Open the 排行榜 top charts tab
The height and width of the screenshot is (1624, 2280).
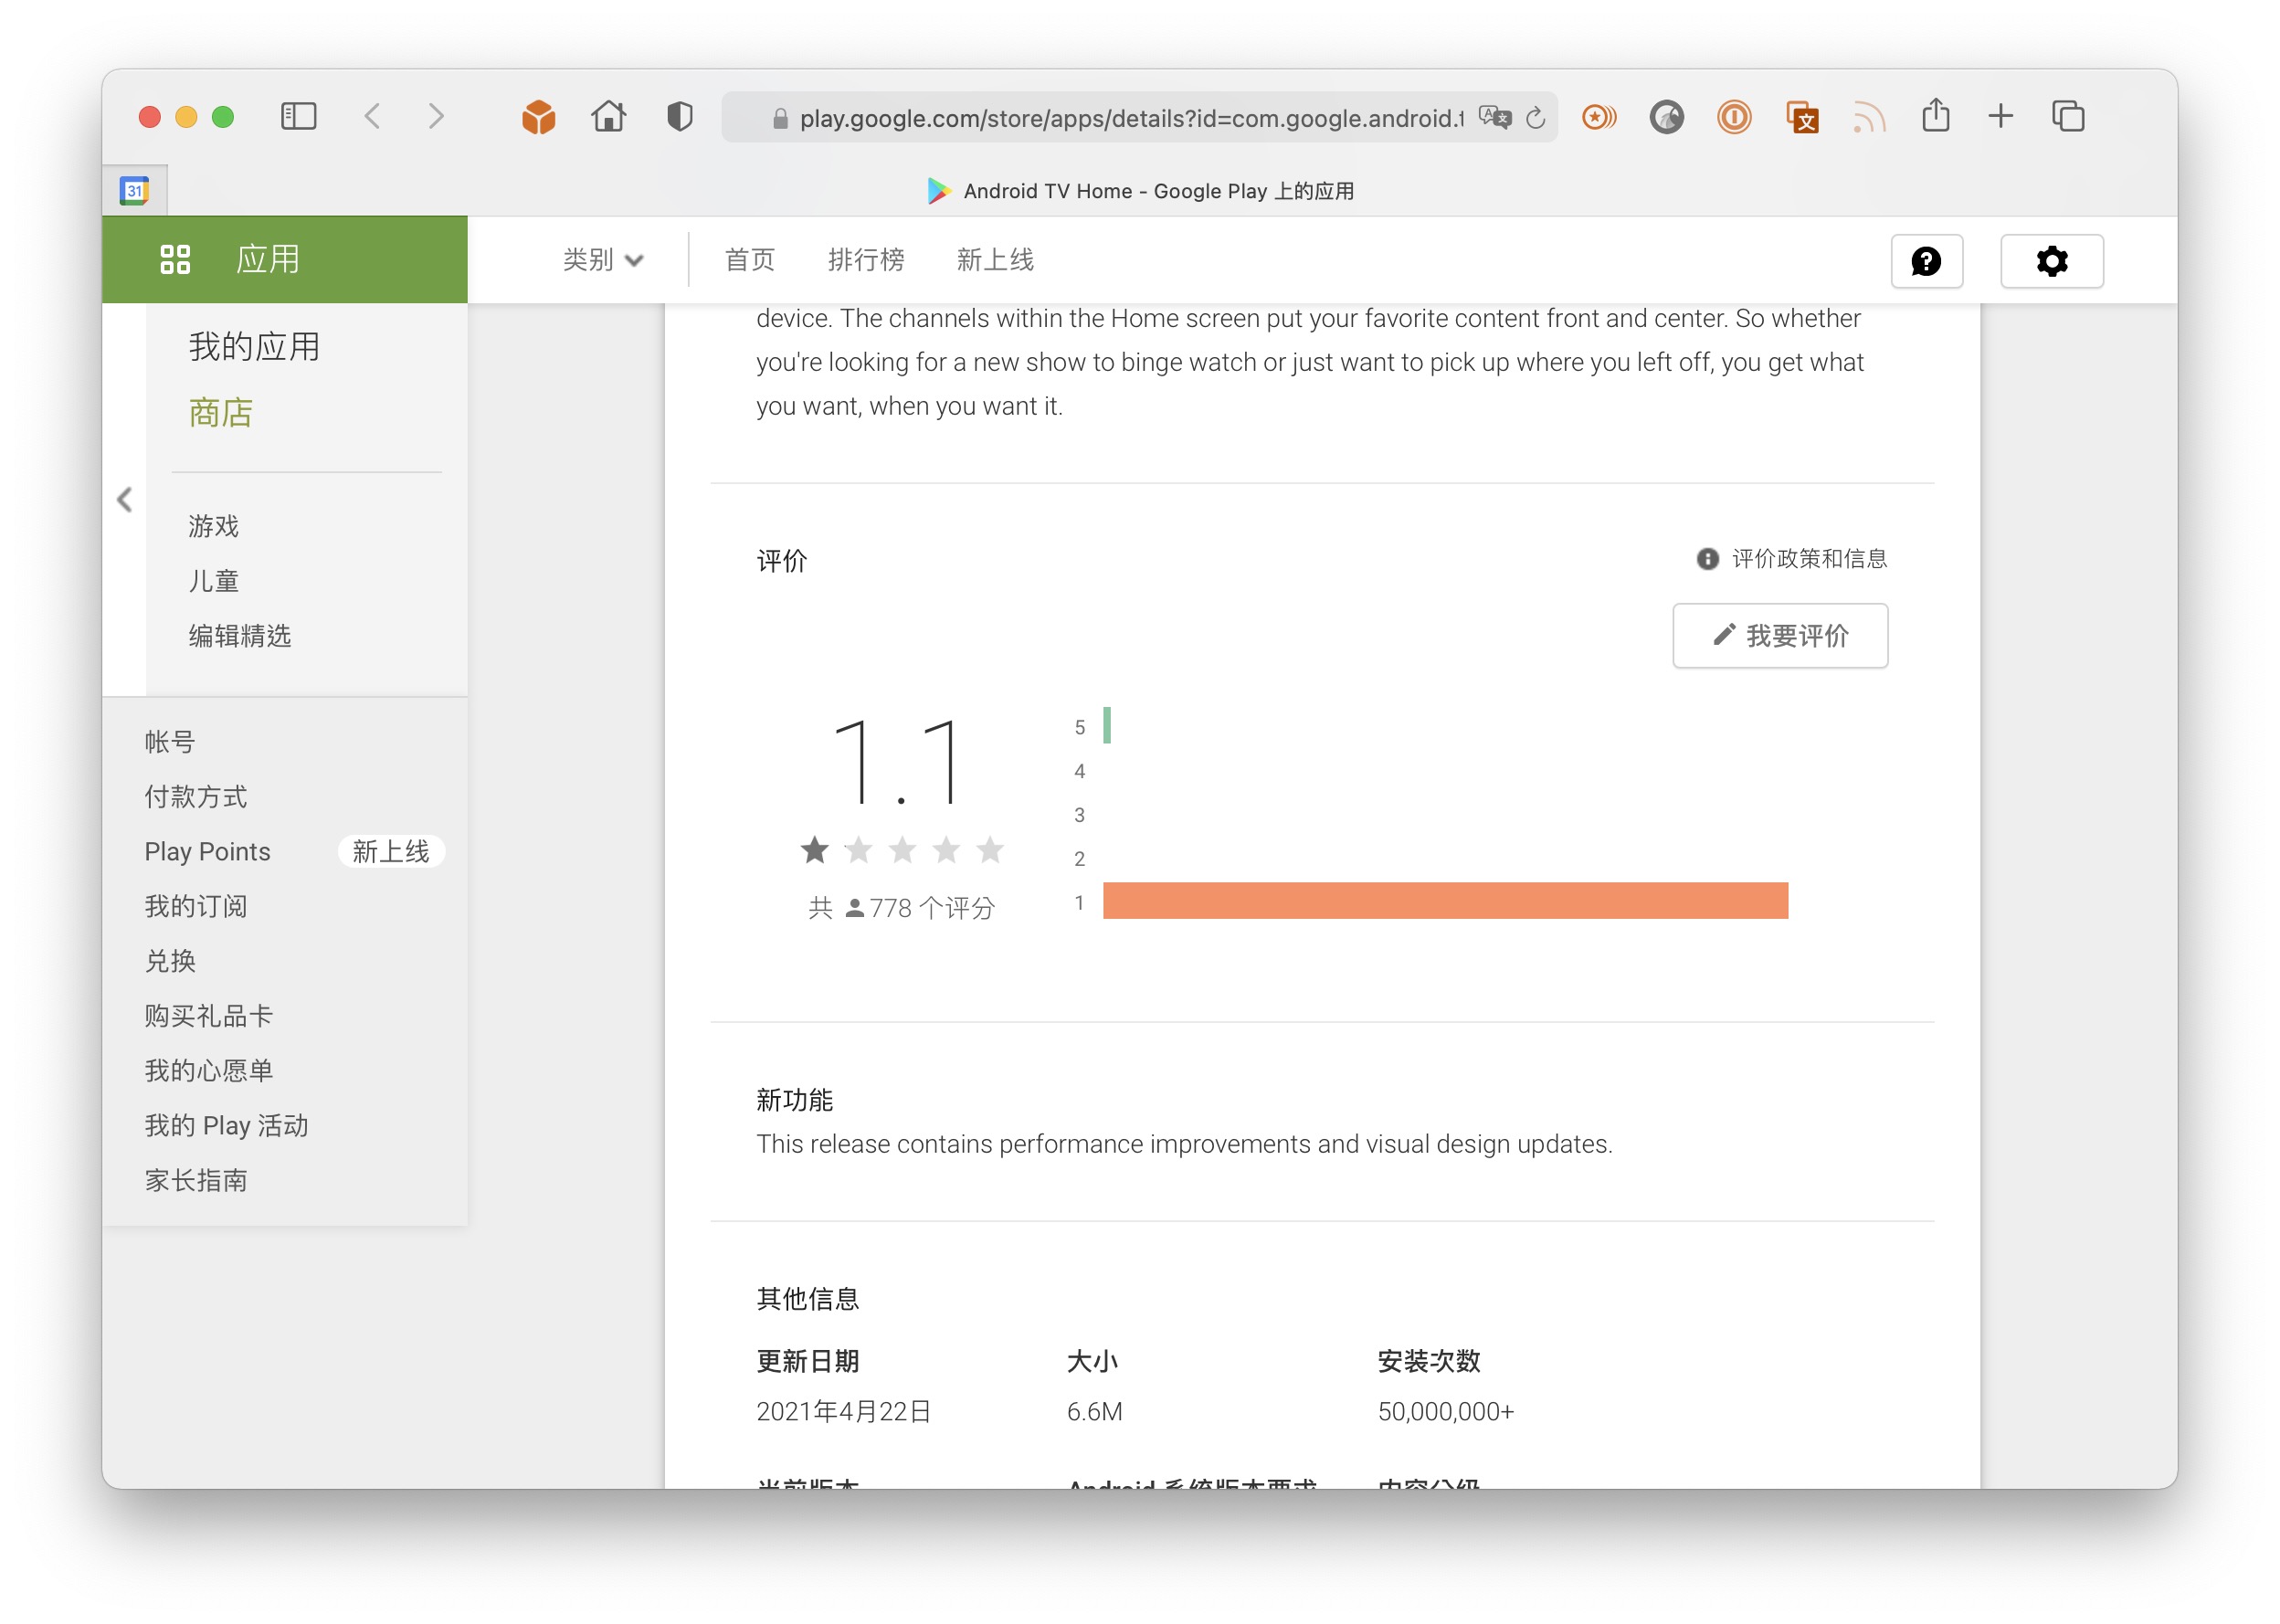(x=865, y=260)
